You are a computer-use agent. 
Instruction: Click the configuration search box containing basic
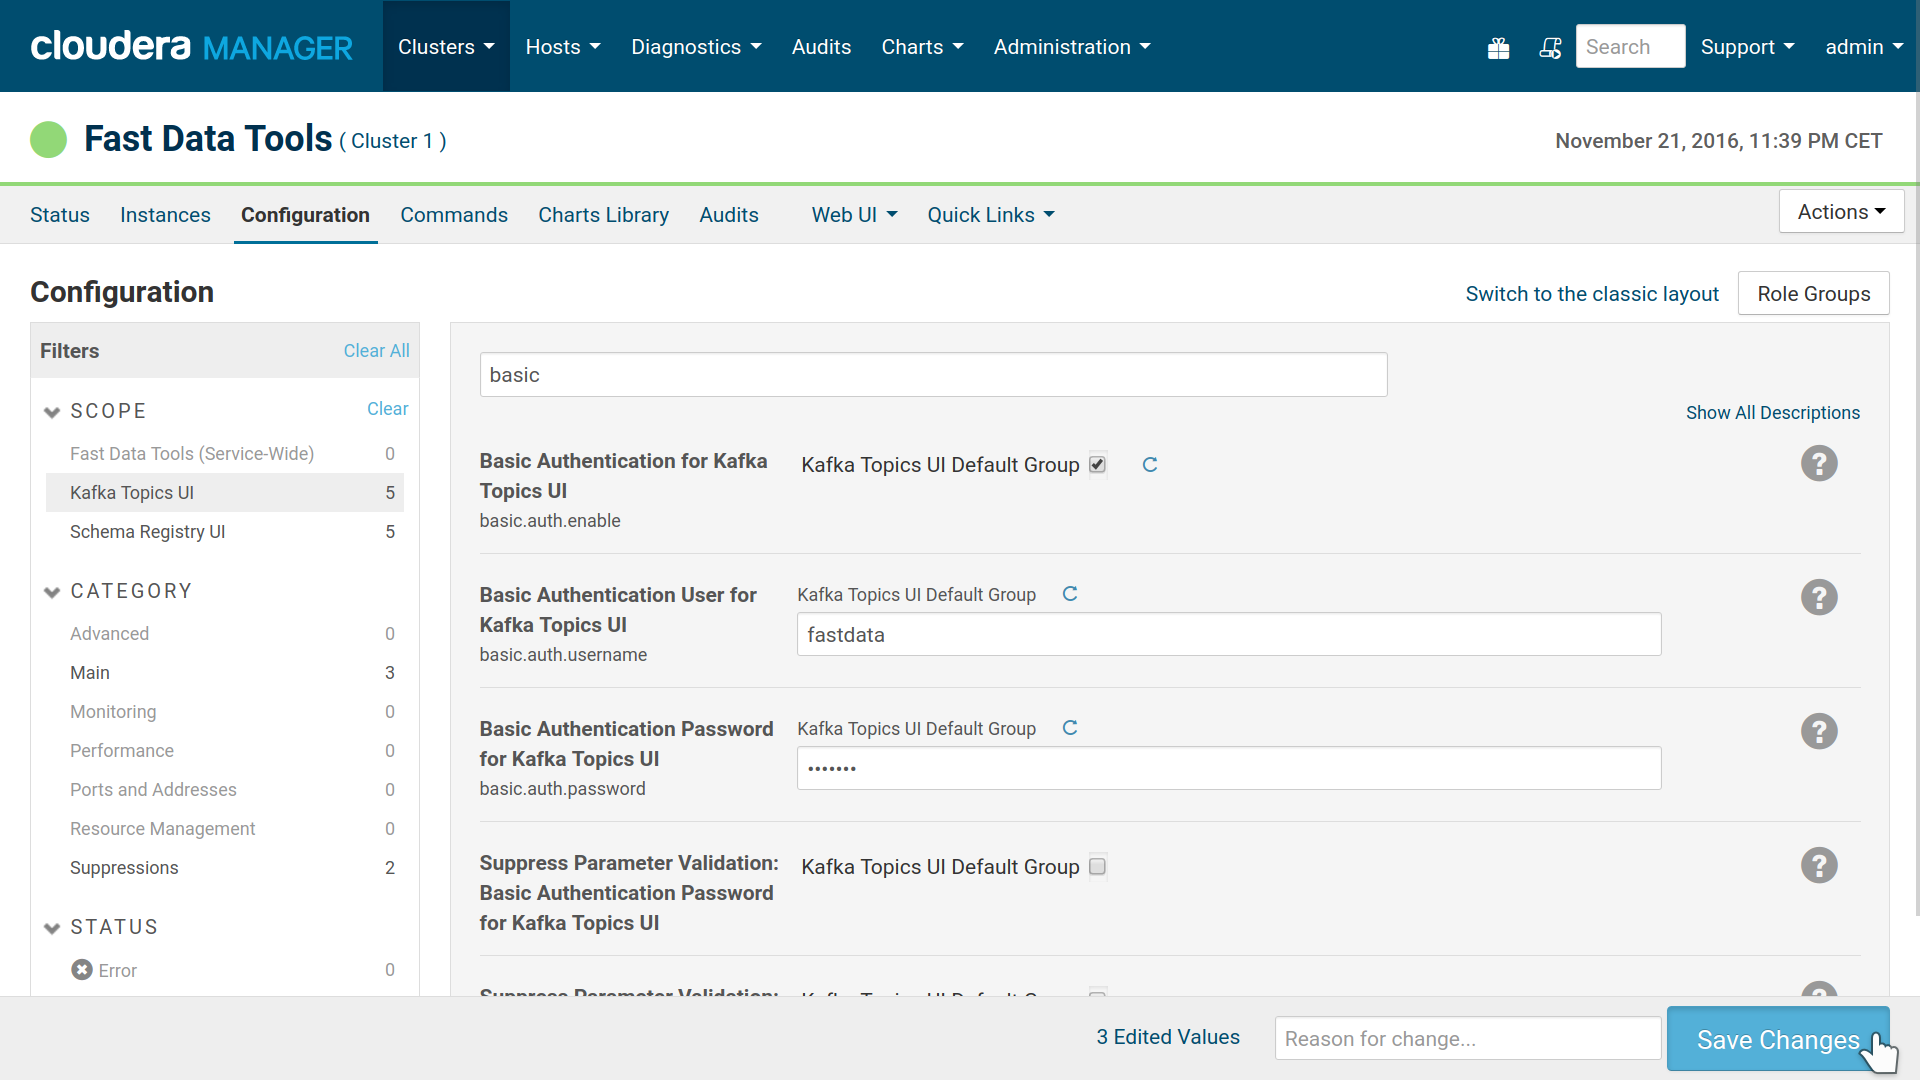[933, 375]
